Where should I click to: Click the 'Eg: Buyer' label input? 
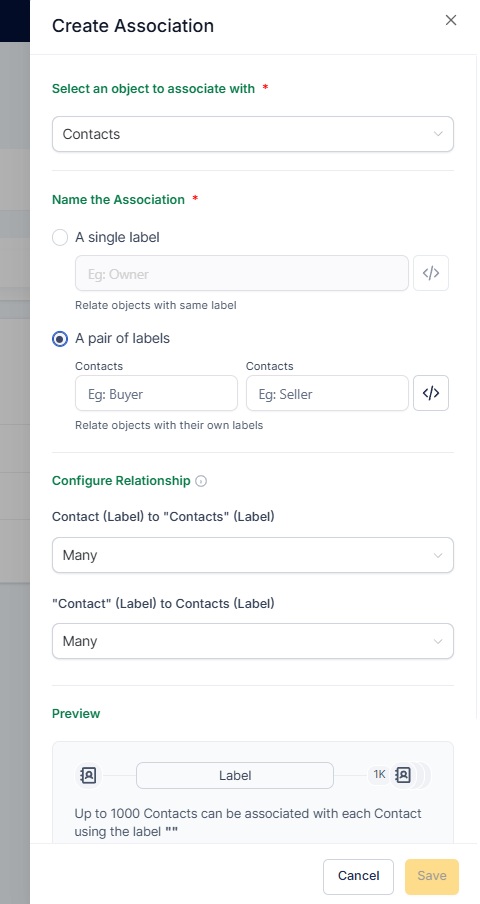tap(156, 393)
